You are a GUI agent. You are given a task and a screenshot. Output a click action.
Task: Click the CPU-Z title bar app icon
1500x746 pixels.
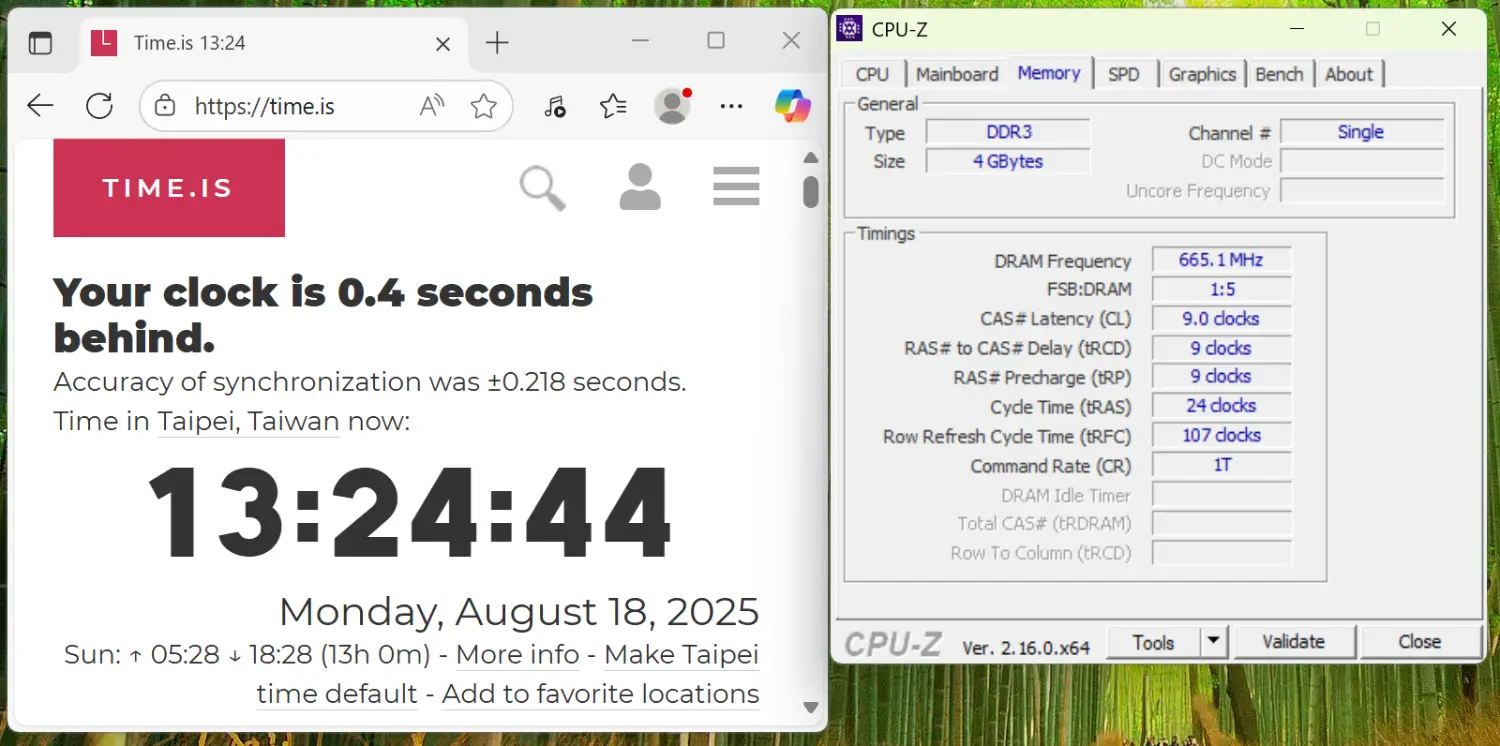tap(849, 28)
